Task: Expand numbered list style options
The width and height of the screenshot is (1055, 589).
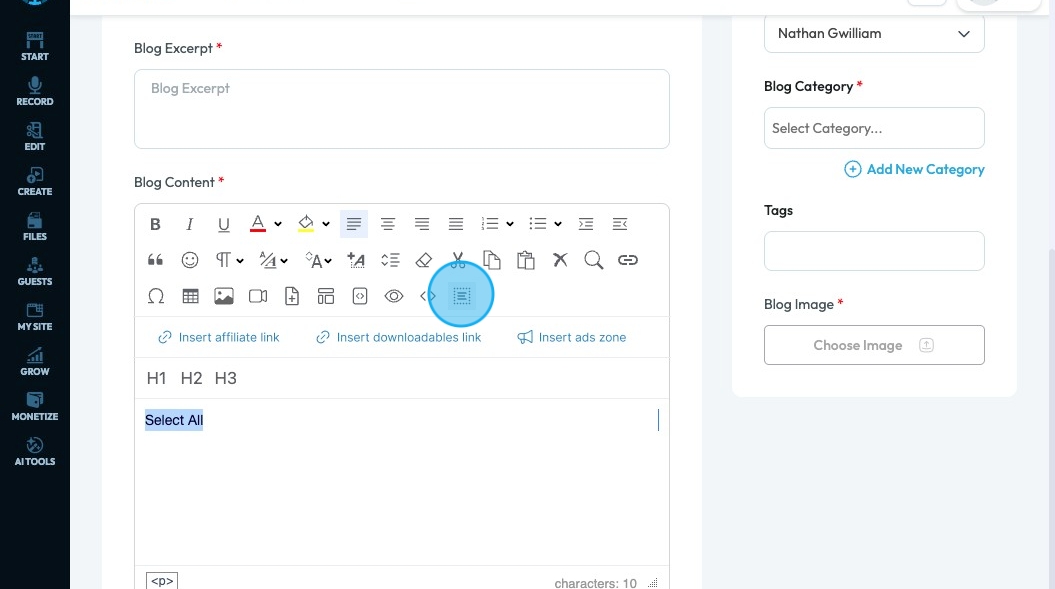Action: tap(510, 224)
